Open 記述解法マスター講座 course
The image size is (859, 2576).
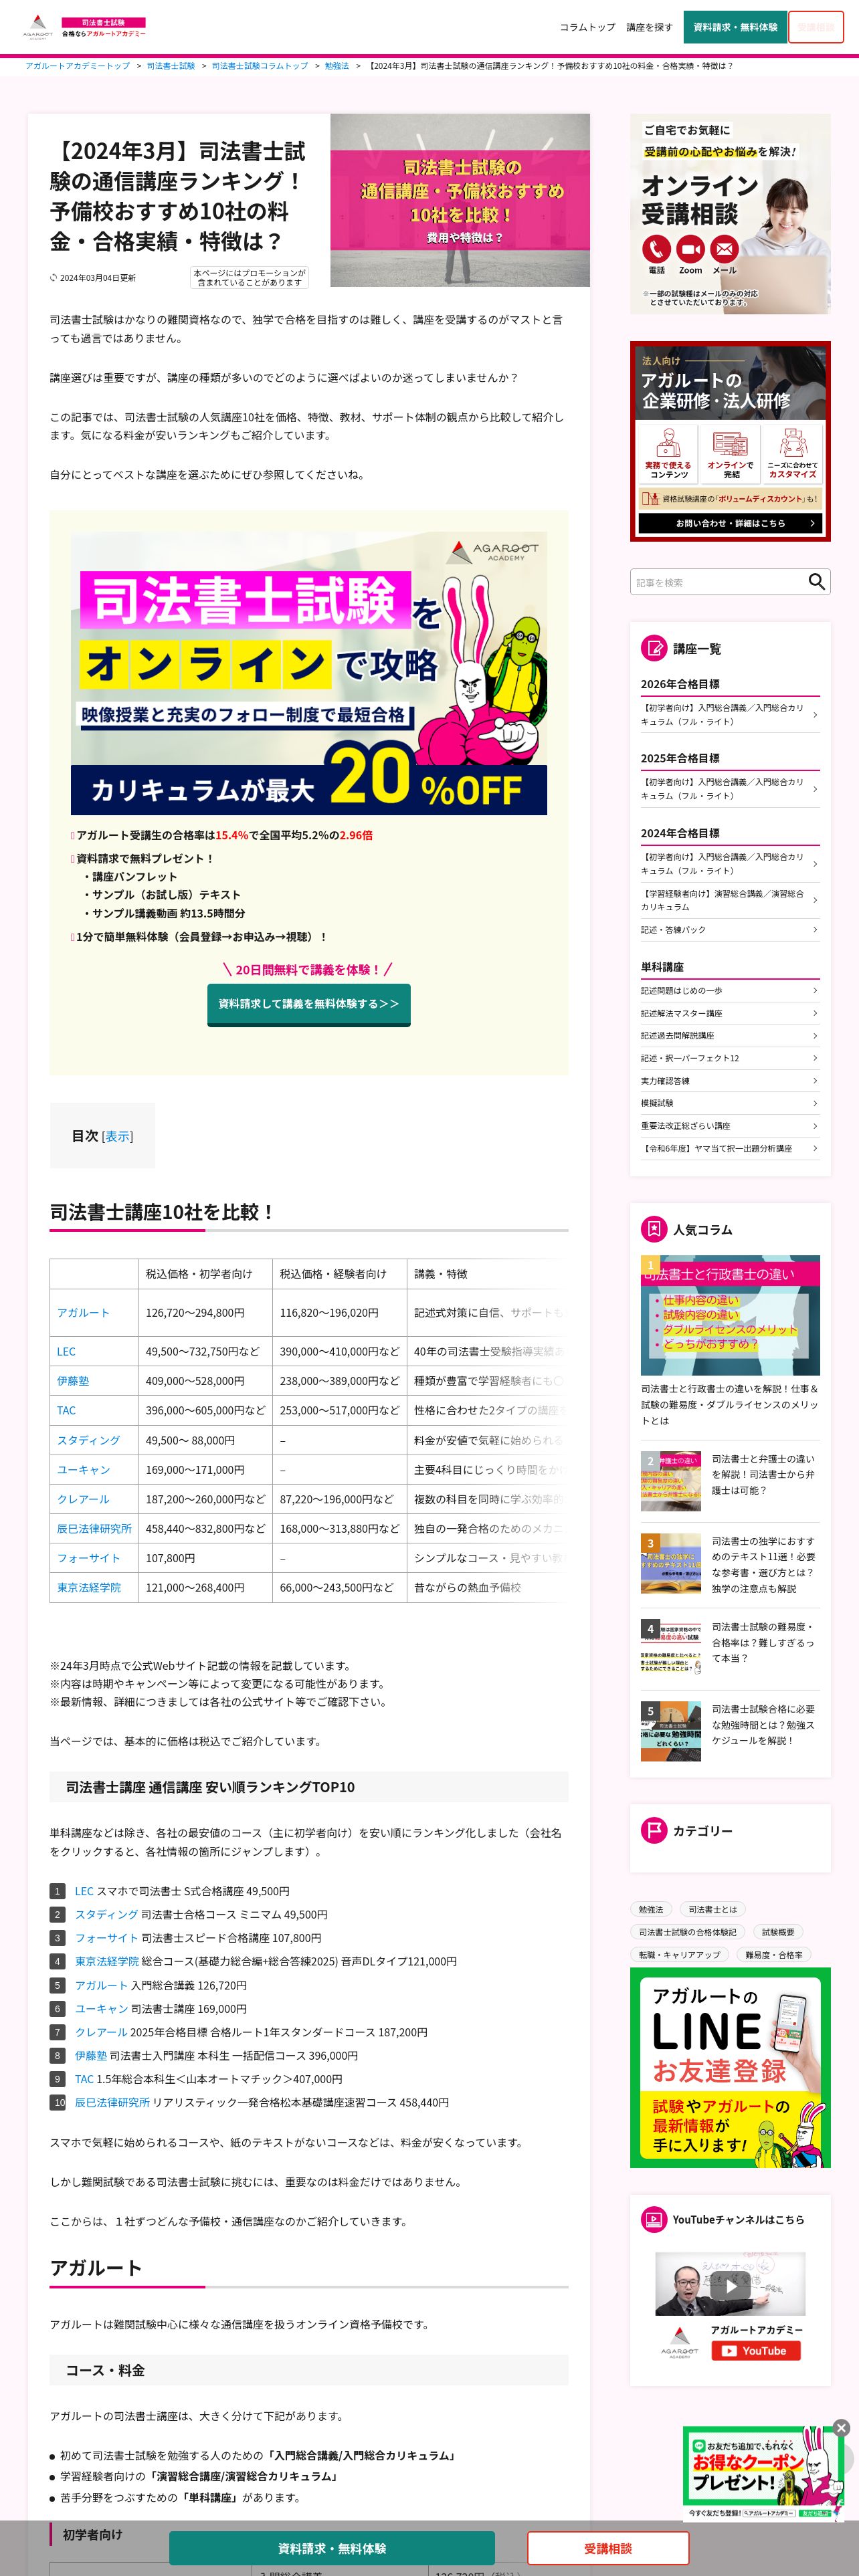730,1013
